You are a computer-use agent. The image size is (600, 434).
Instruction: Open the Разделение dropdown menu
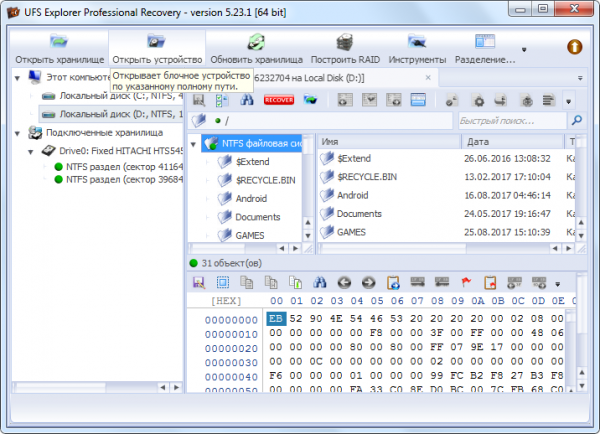click(525, 49)
